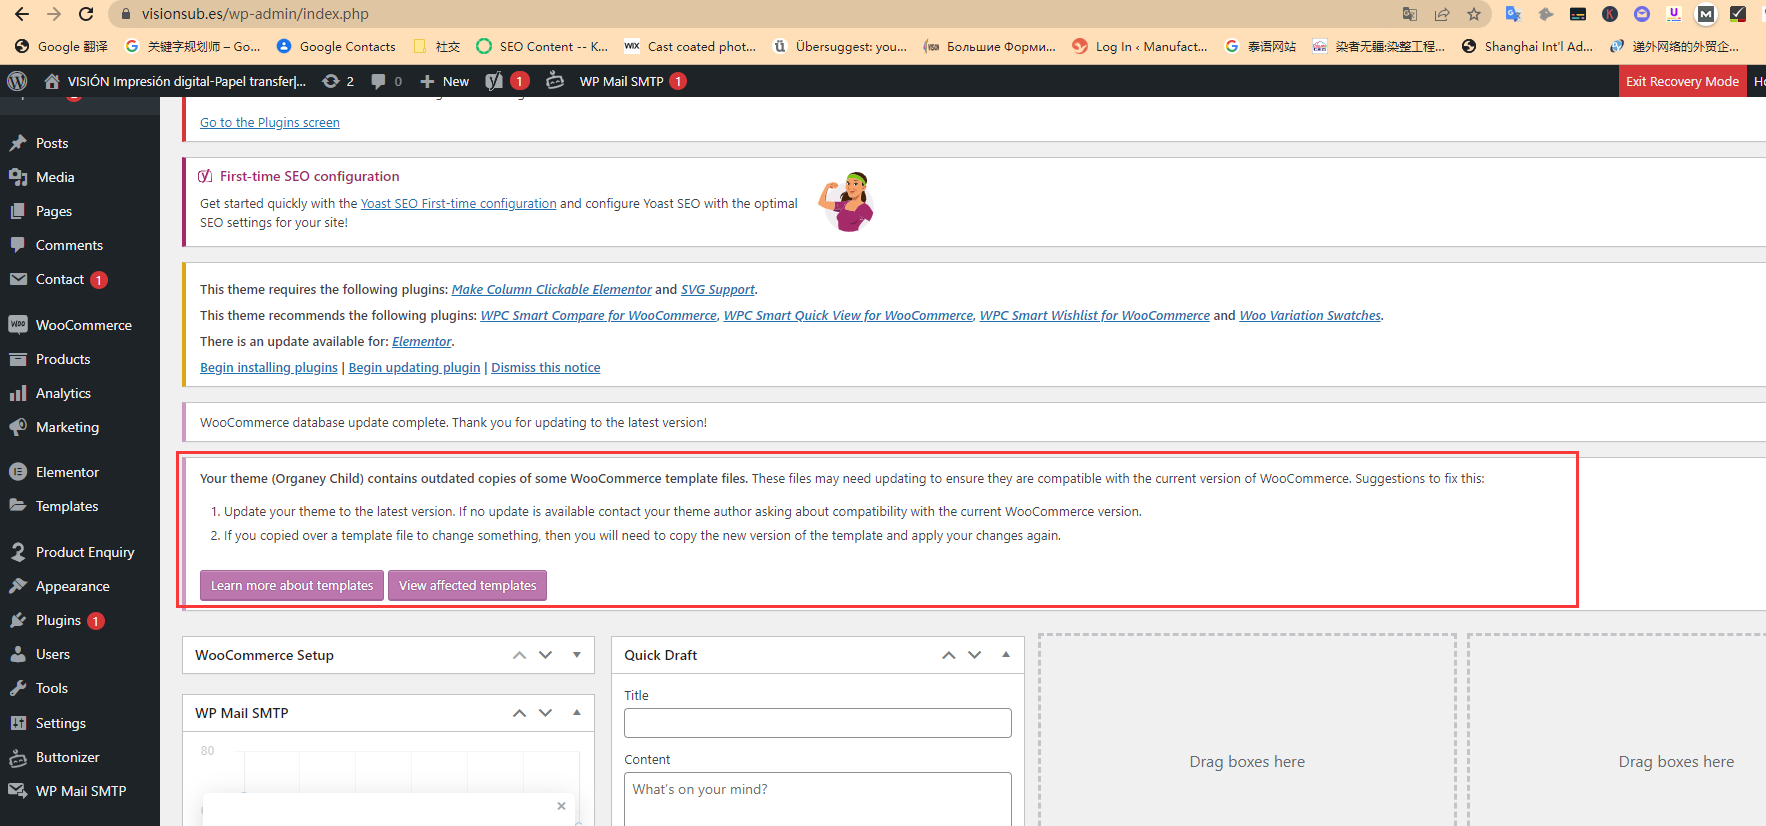Click the Elementor update link
Screen dimensions: 1766x826
pos(422,341)
